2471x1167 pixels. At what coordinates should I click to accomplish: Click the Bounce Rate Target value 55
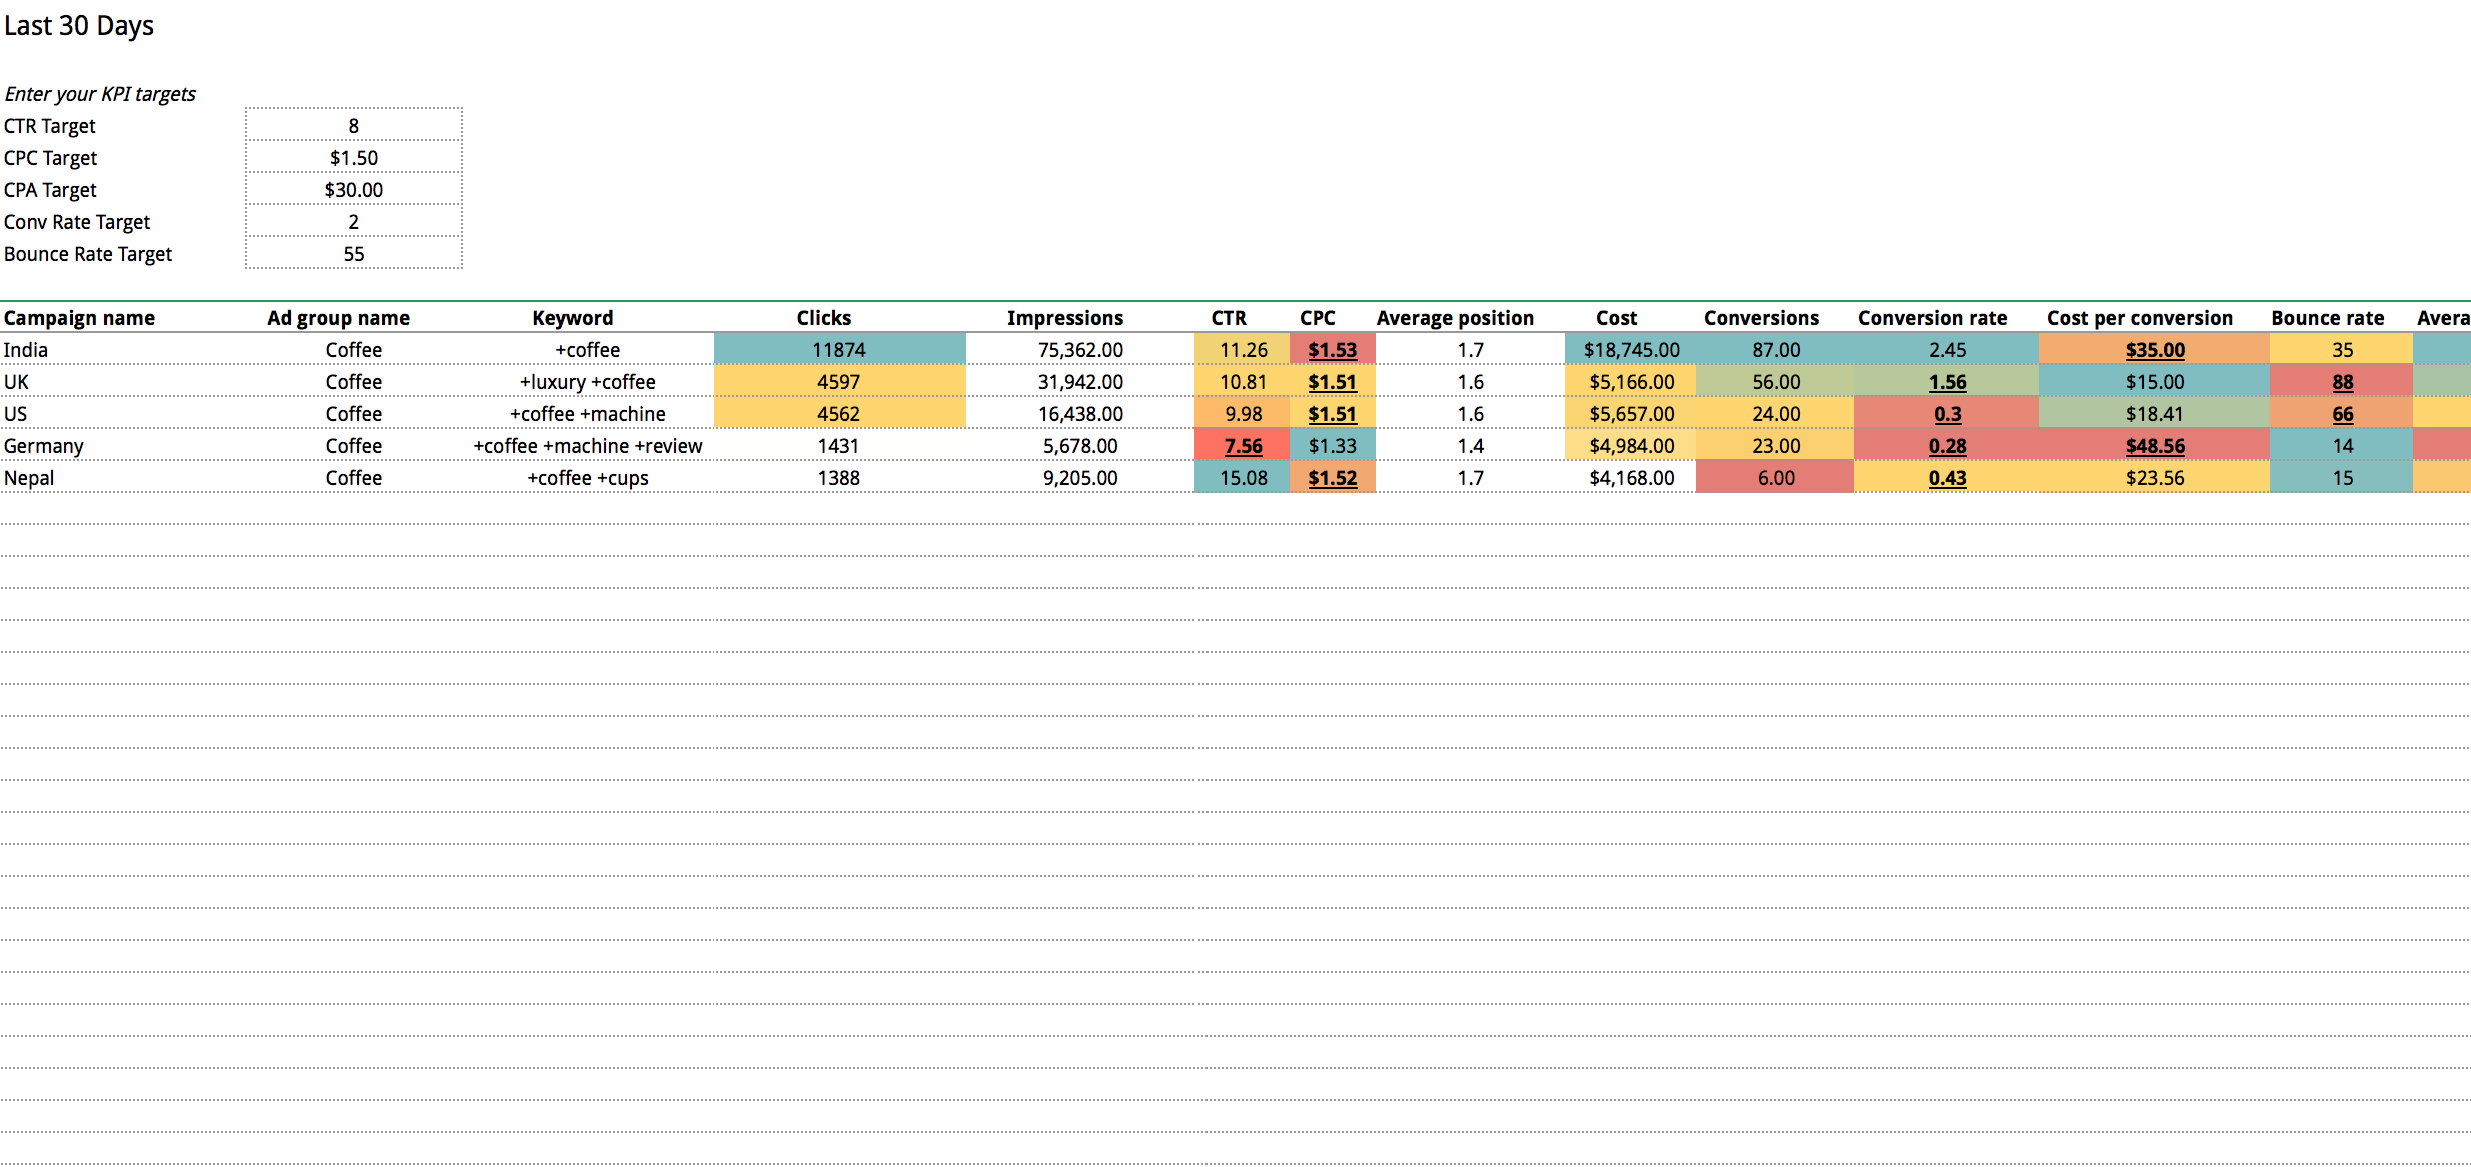353,254
